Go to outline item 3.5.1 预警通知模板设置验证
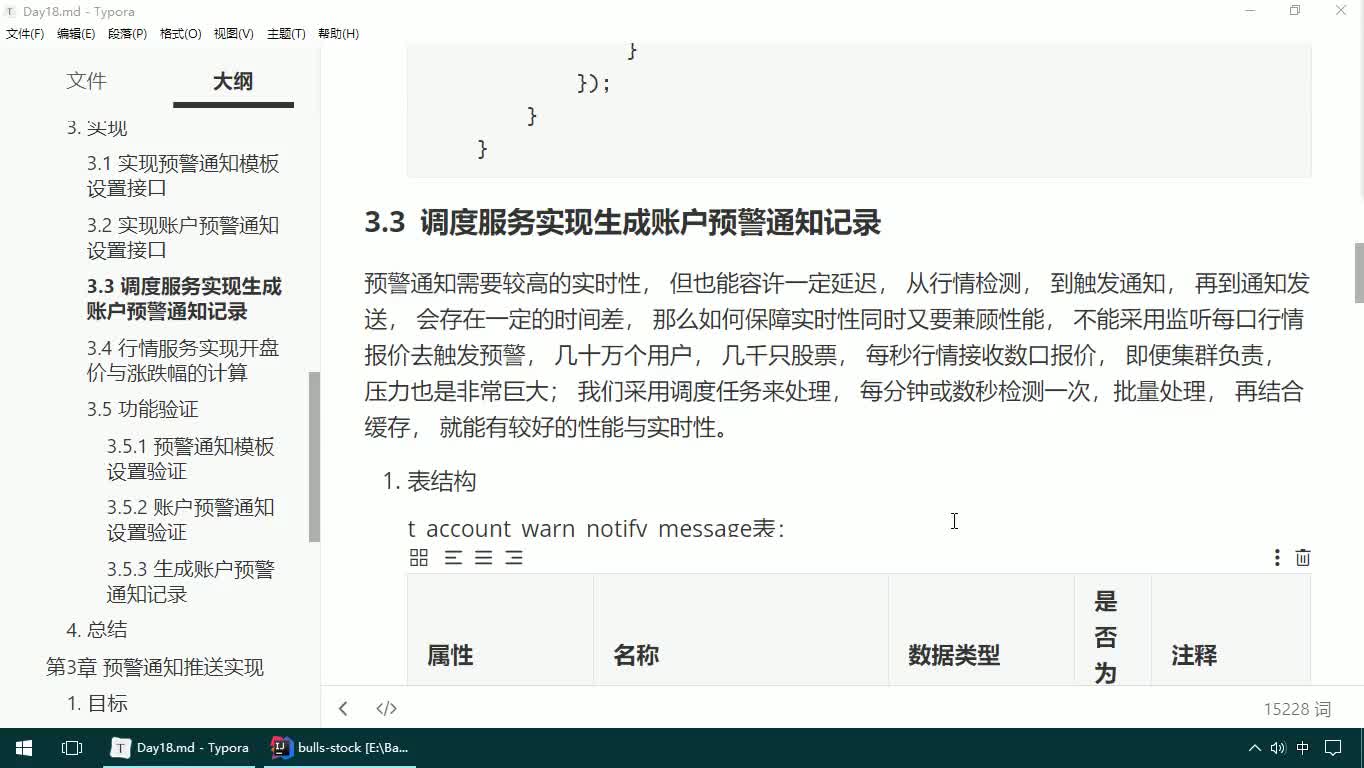1364x768 pixels. (x=191, y=459)
